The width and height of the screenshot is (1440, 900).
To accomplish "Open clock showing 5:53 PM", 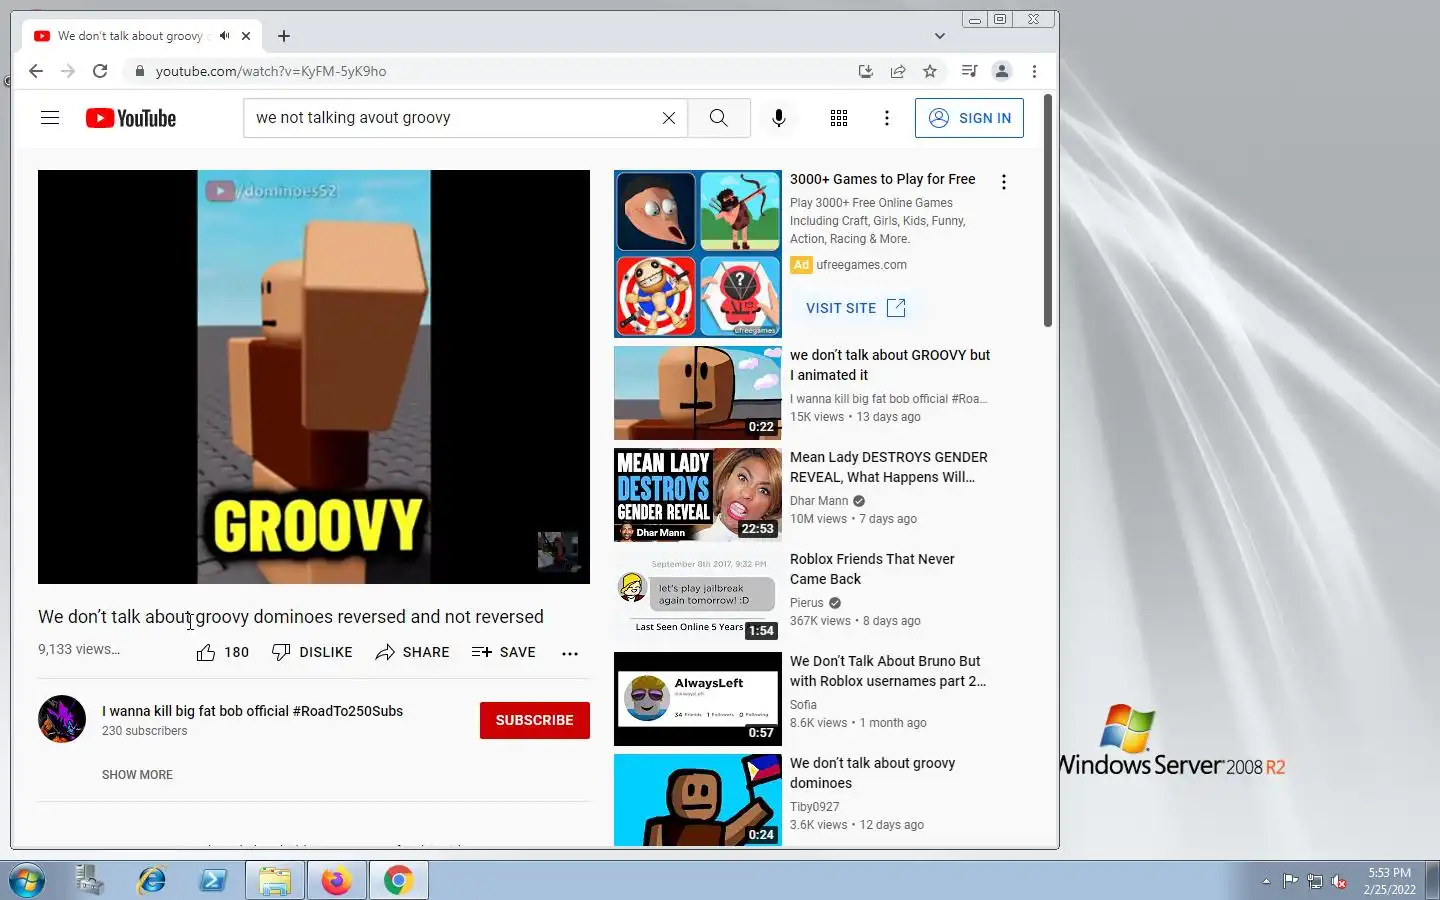I will click(x=1390, y=881).
